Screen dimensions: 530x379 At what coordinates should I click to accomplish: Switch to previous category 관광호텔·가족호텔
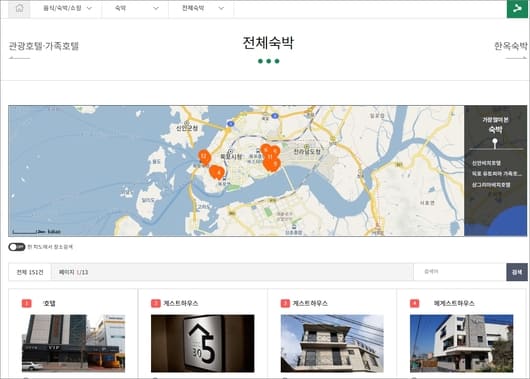pyautogui.click(x=43, y=46)
